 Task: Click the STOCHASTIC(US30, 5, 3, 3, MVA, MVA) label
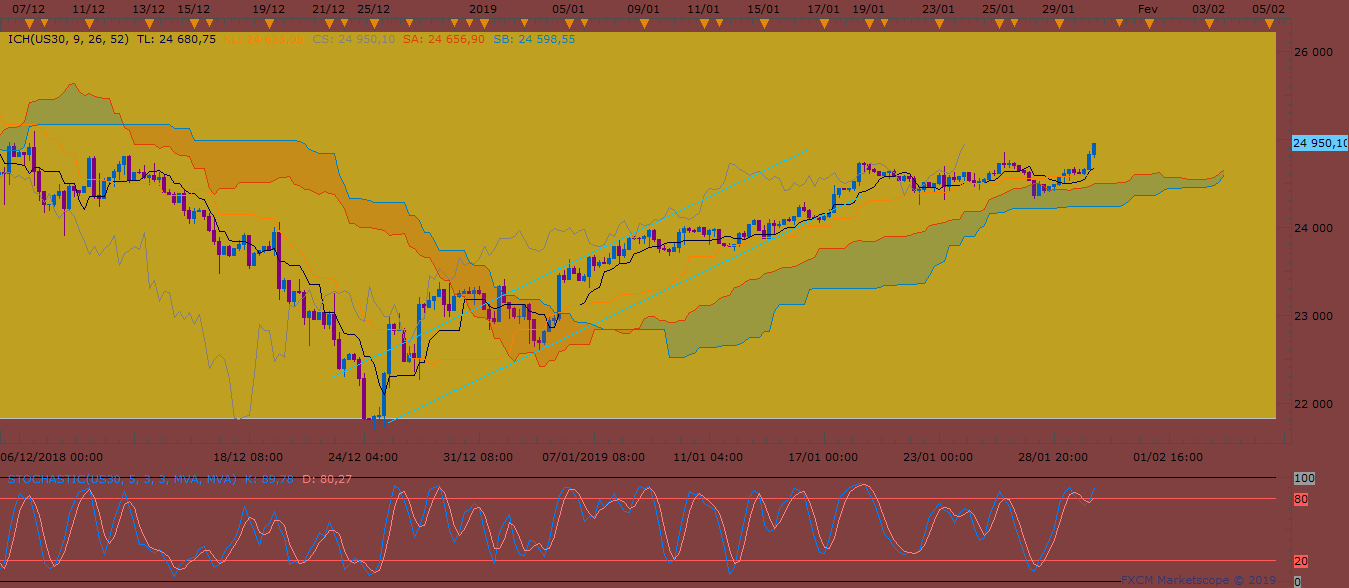click(120, 479)
